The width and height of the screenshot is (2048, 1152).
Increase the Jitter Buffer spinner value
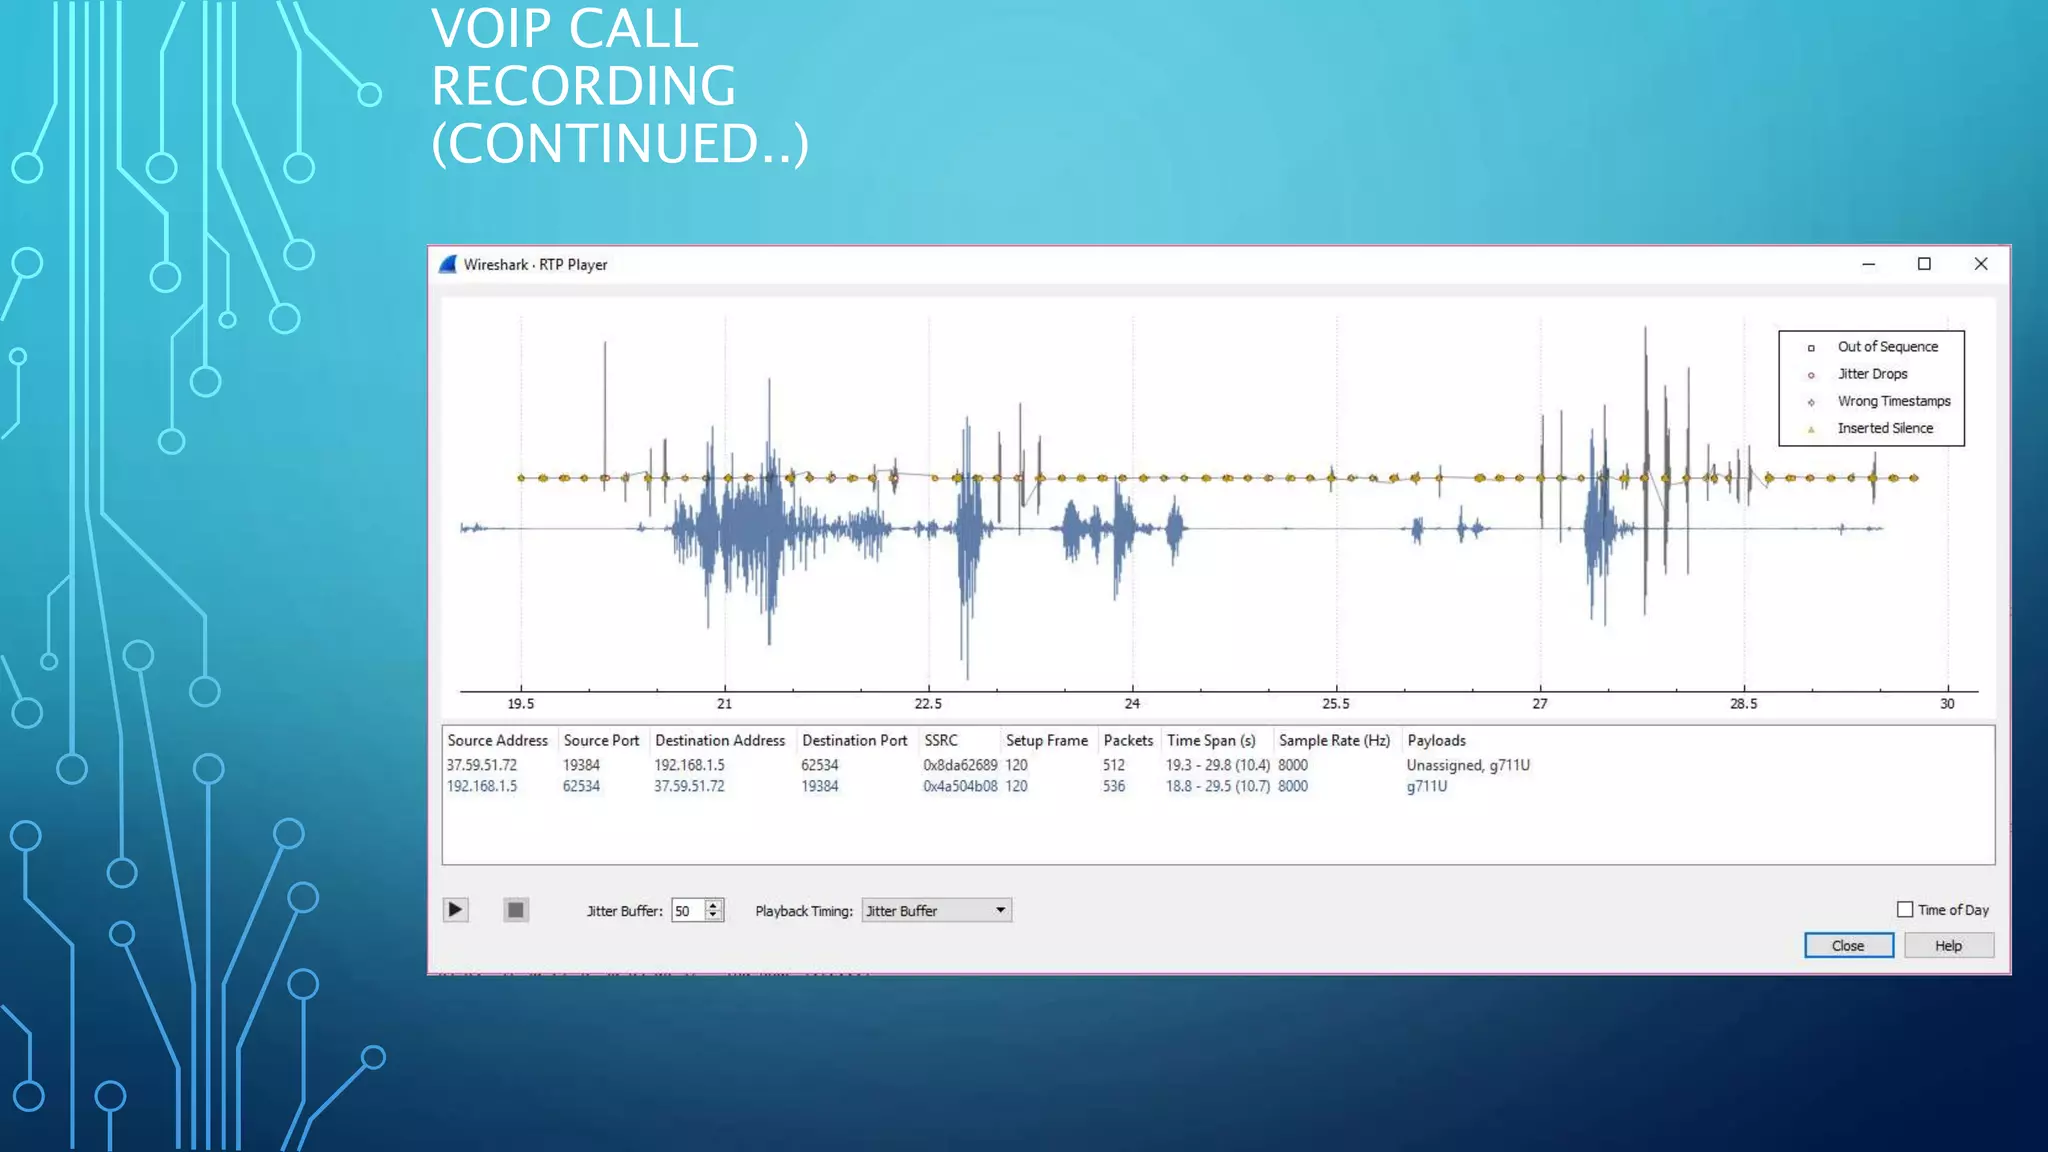pyautogui.click(x=713, y=905)
